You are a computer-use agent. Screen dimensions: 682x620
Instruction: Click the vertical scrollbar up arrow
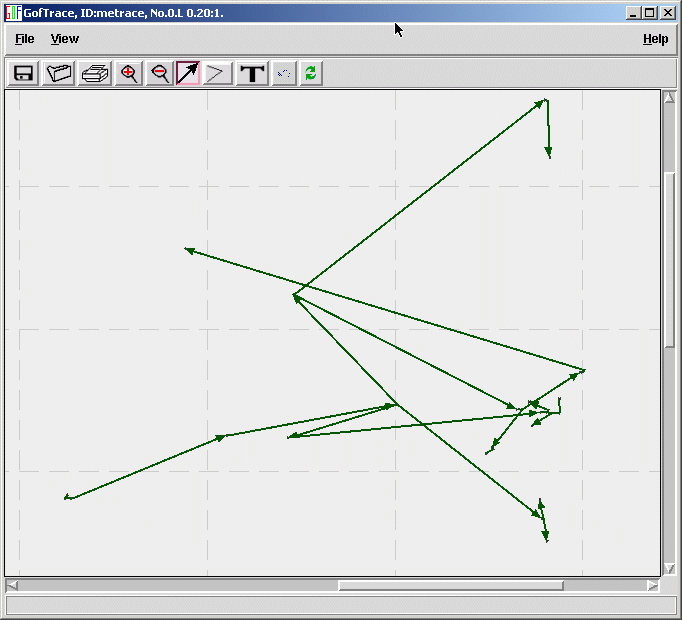click(x=669, y=97)
